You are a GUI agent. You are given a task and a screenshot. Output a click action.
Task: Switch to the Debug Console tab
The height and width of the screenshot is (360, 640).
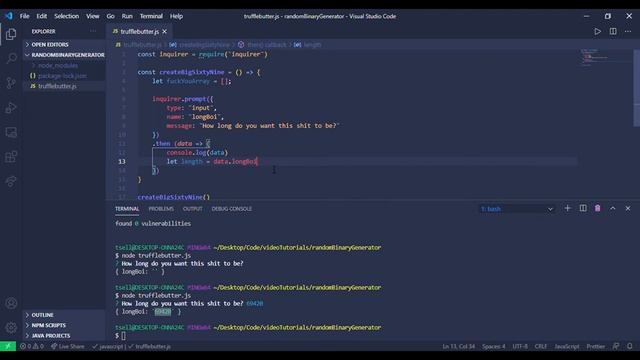coord(231,209)
